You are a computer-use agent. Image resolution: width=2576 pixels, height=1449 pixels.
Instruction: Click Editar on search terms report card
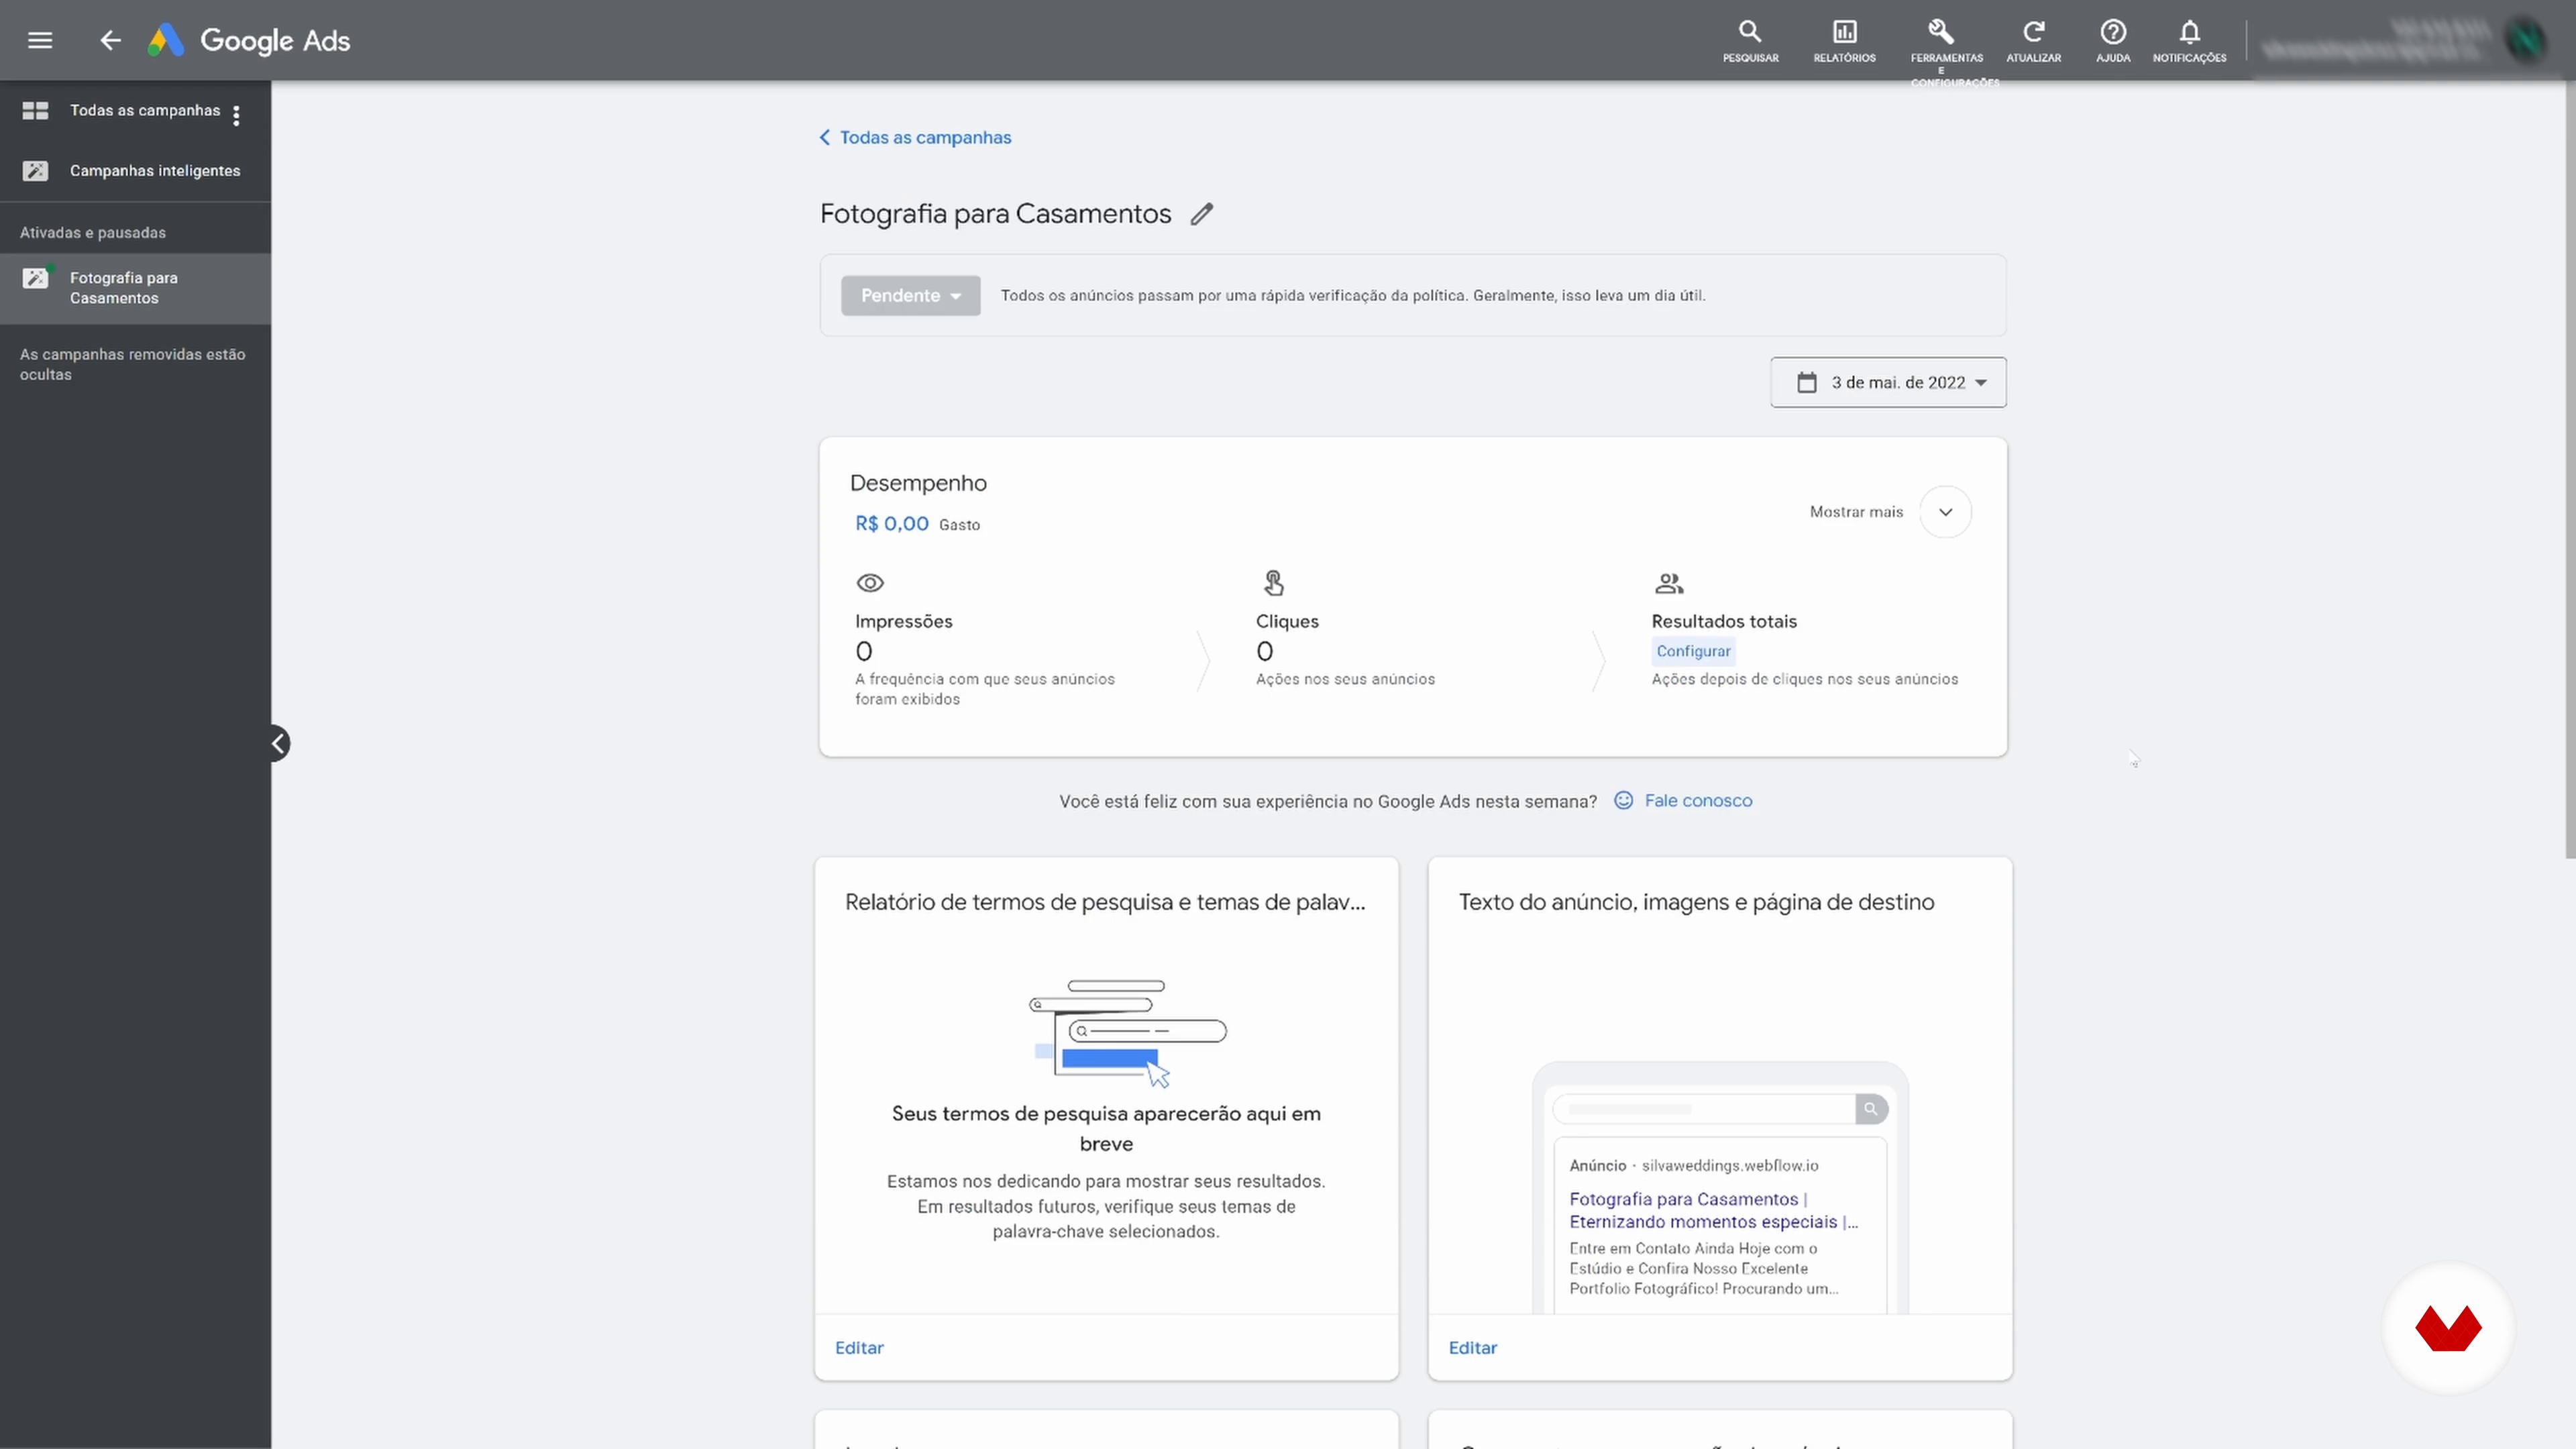click(859, 1347)
